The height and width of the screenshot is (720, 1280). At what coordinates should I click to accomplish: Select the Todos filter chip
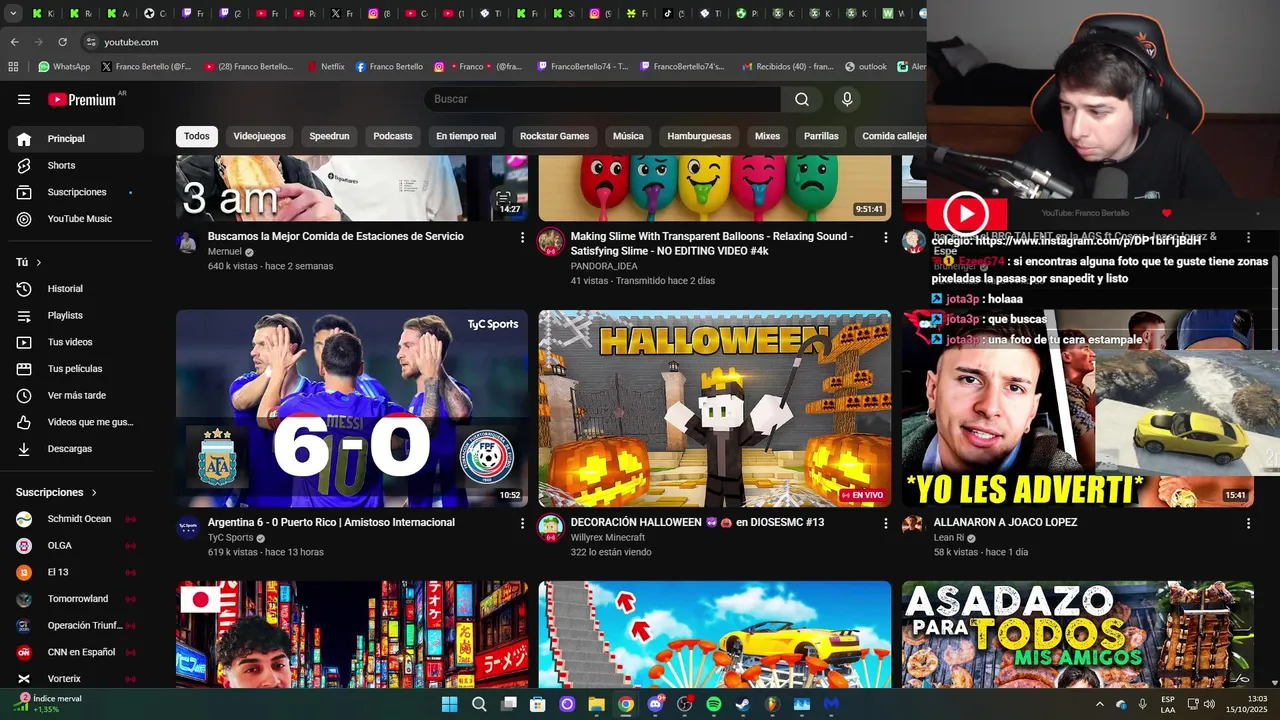click(x=197, y=136)
